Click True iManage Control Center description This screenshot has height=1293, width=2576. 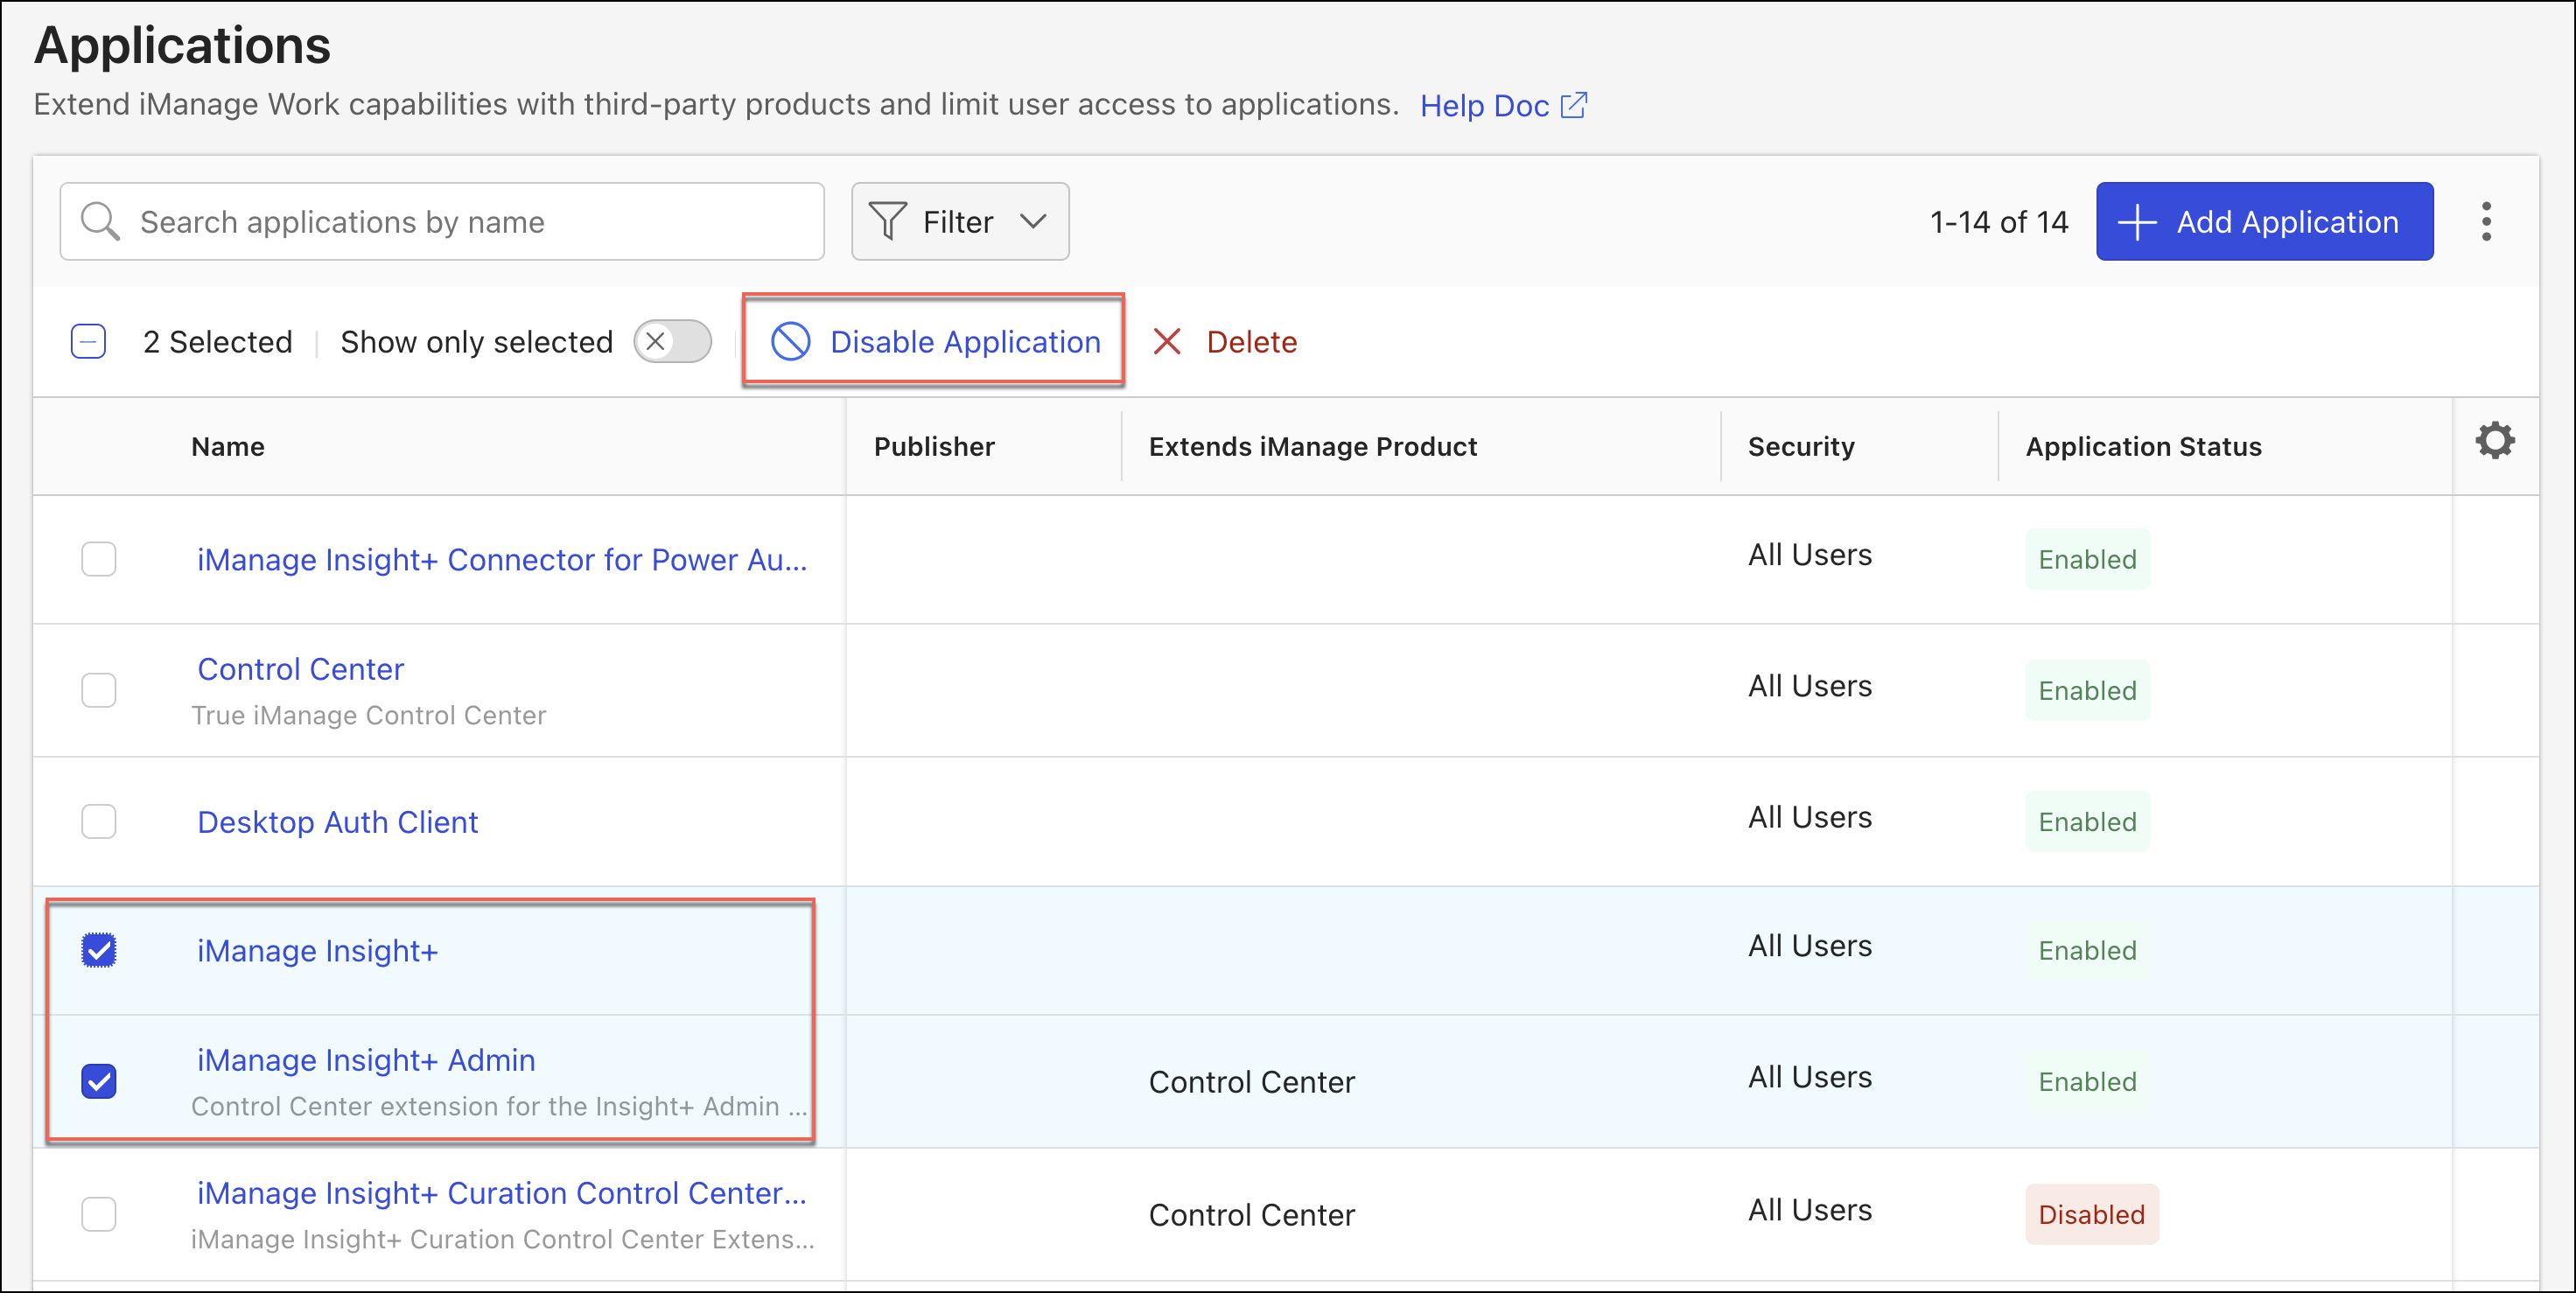coord(369,715)
